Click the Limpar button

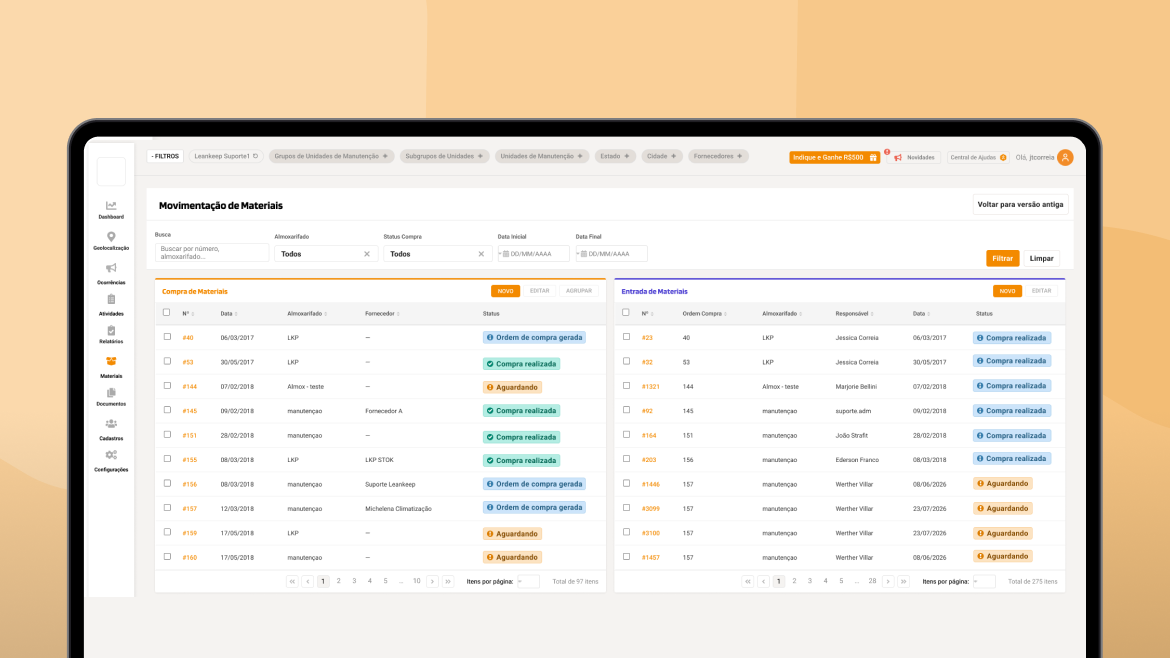[1042, 258]
